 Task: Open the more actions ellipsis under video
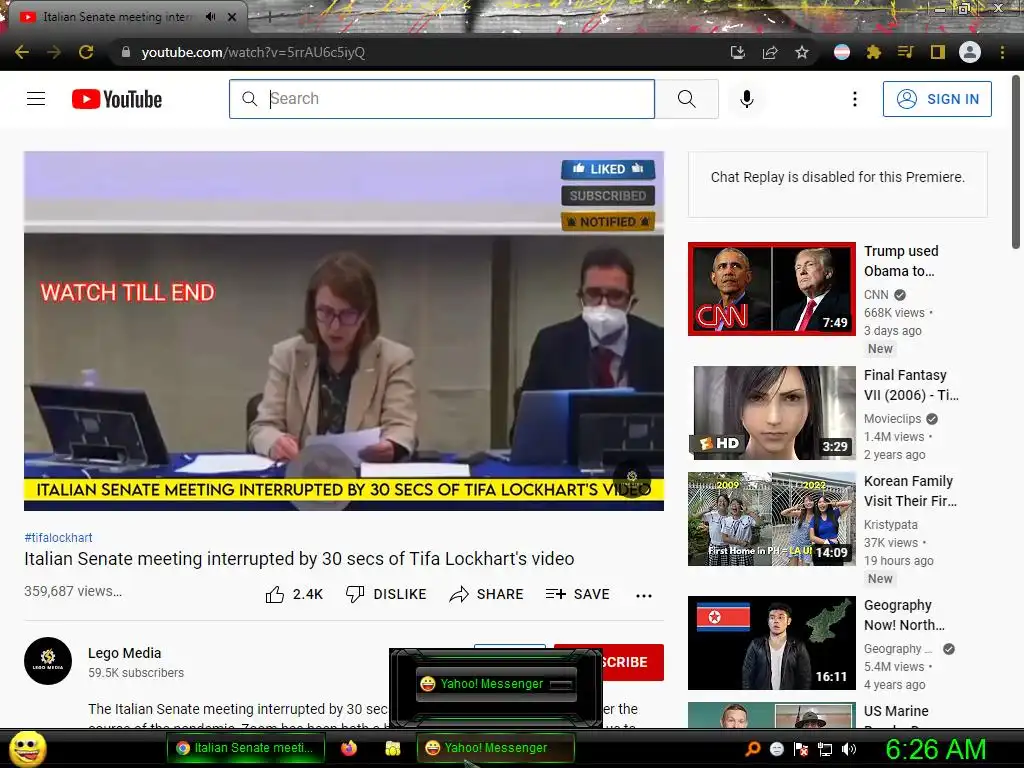pyautogui.click(x=644, y=595)
